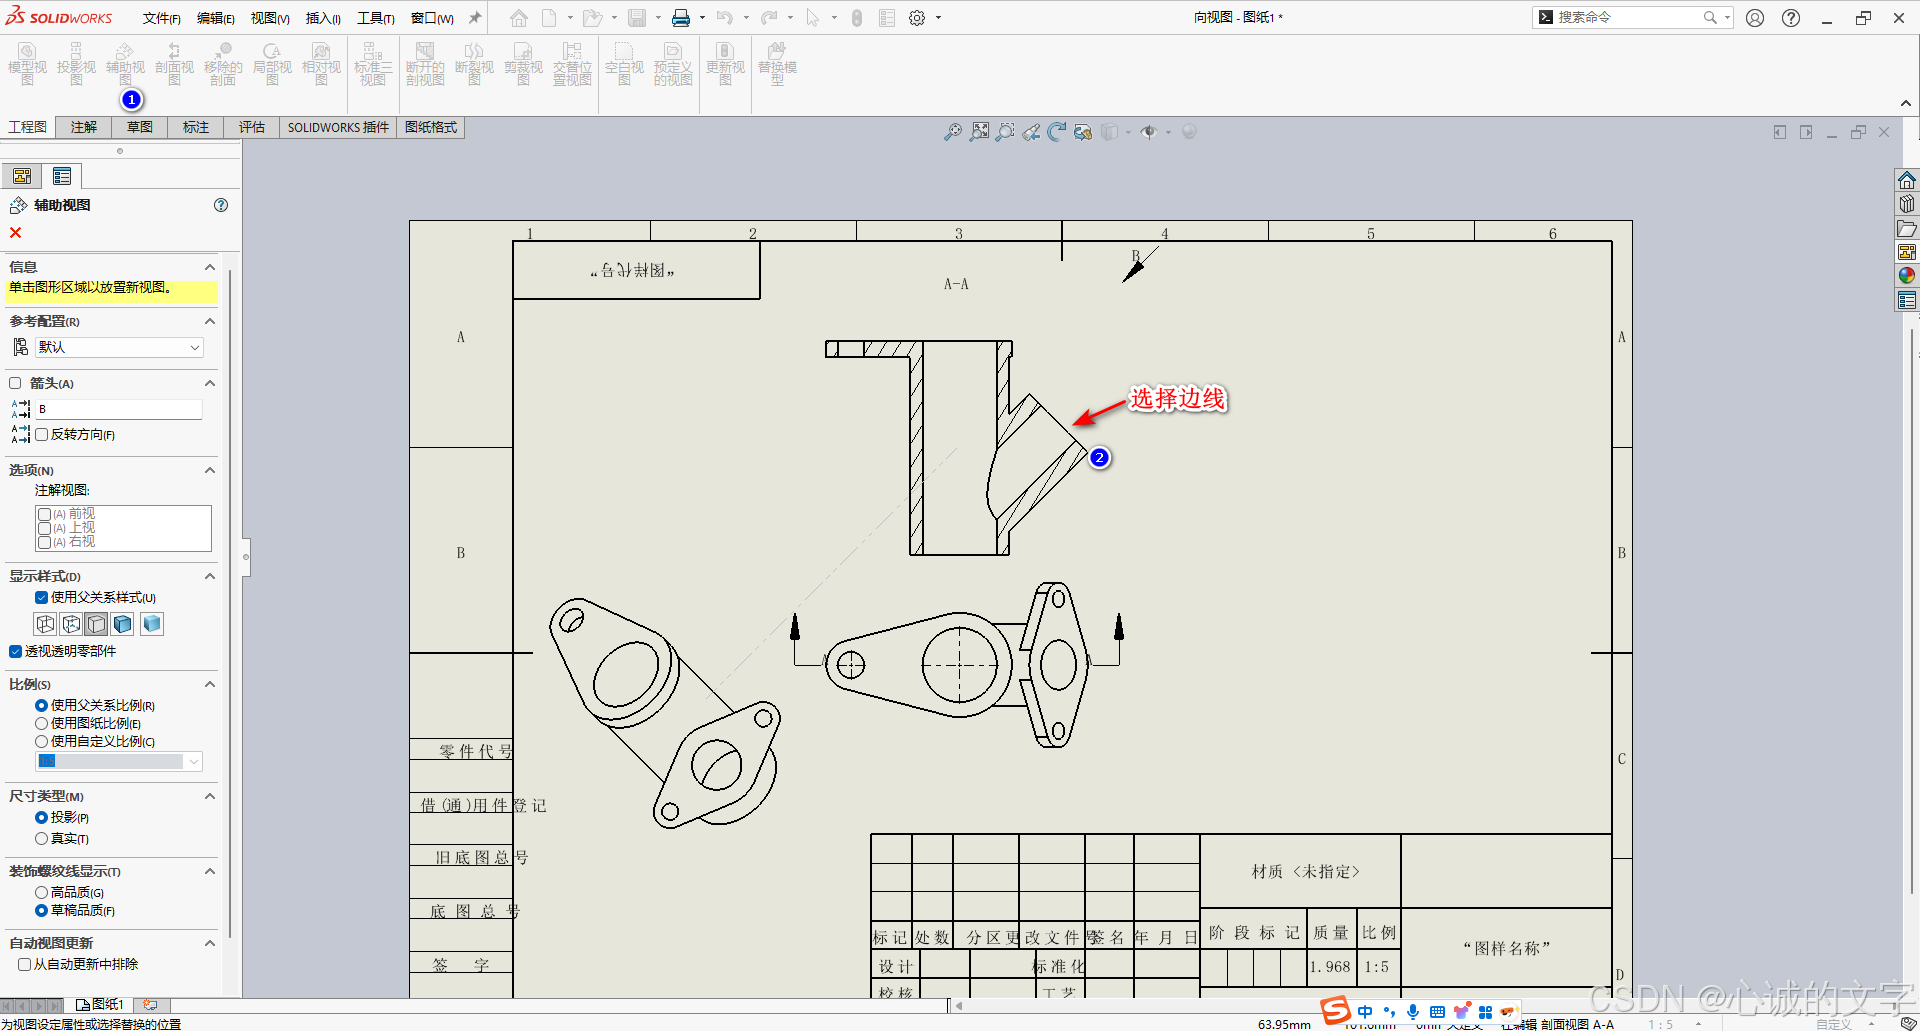Open the Custom Properties task pane icon
Viewport: 1920px width, 1031px height.
point(1907,300)
